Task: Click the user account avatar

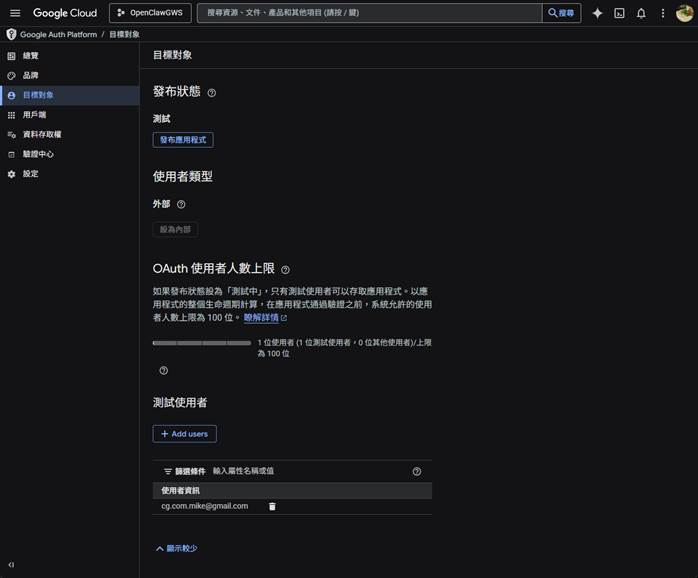Action: [x=684, y=13]
